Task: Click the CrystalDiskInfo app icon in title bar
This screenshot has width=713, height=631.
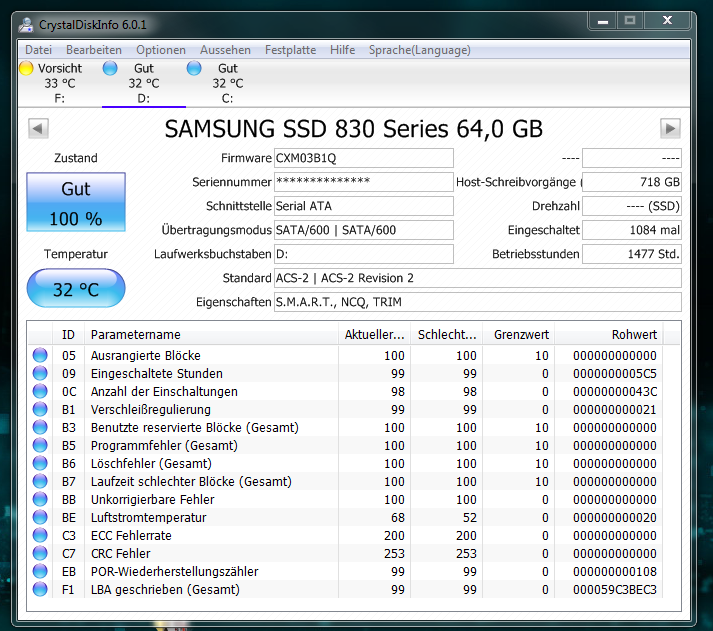Action: (x=26, y=25)
